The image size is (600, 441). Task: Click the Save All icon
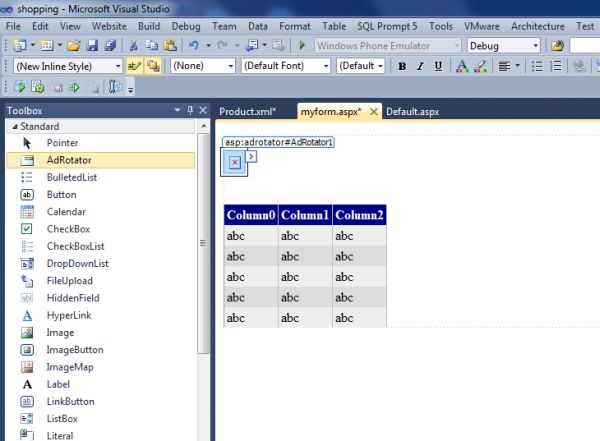pos(110,46)
